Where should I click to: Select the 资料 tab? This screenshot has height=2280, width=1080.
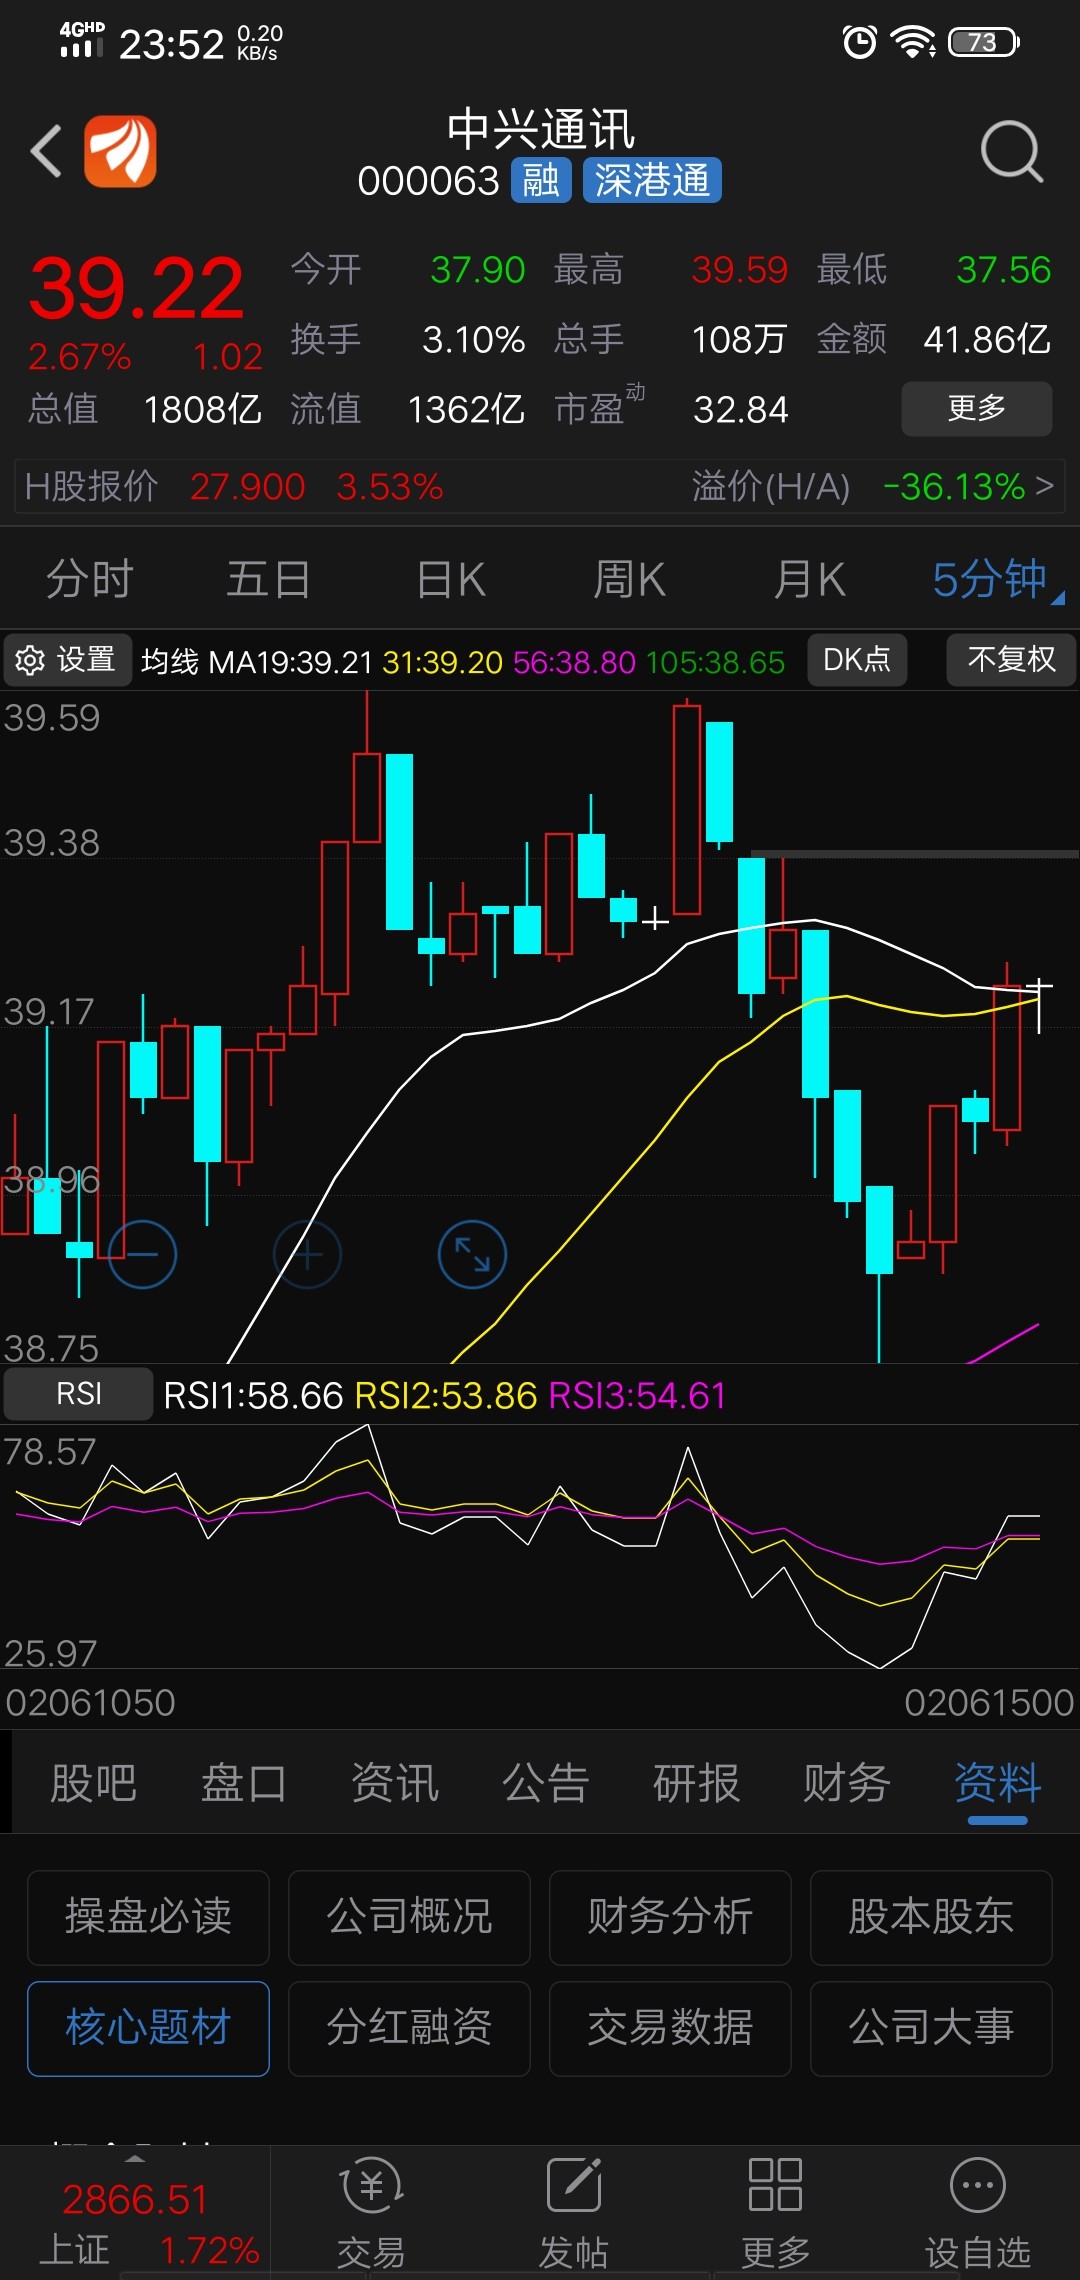pyautogui.click(x=998, y=1783)
